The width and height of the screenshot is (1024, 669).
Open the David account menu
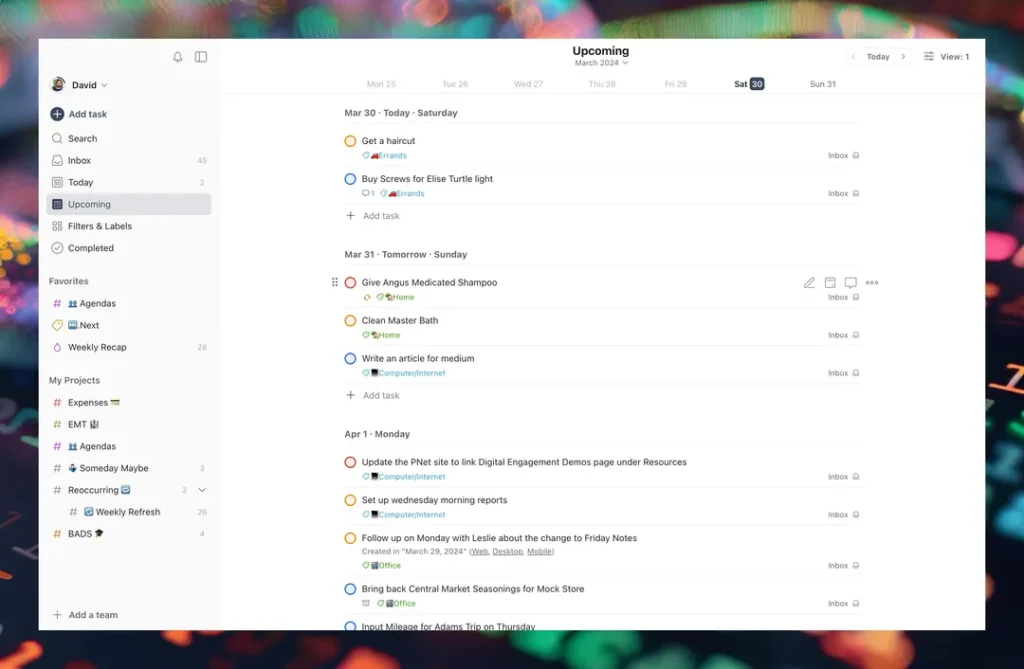pyautogui.click(x=80, y=85)
